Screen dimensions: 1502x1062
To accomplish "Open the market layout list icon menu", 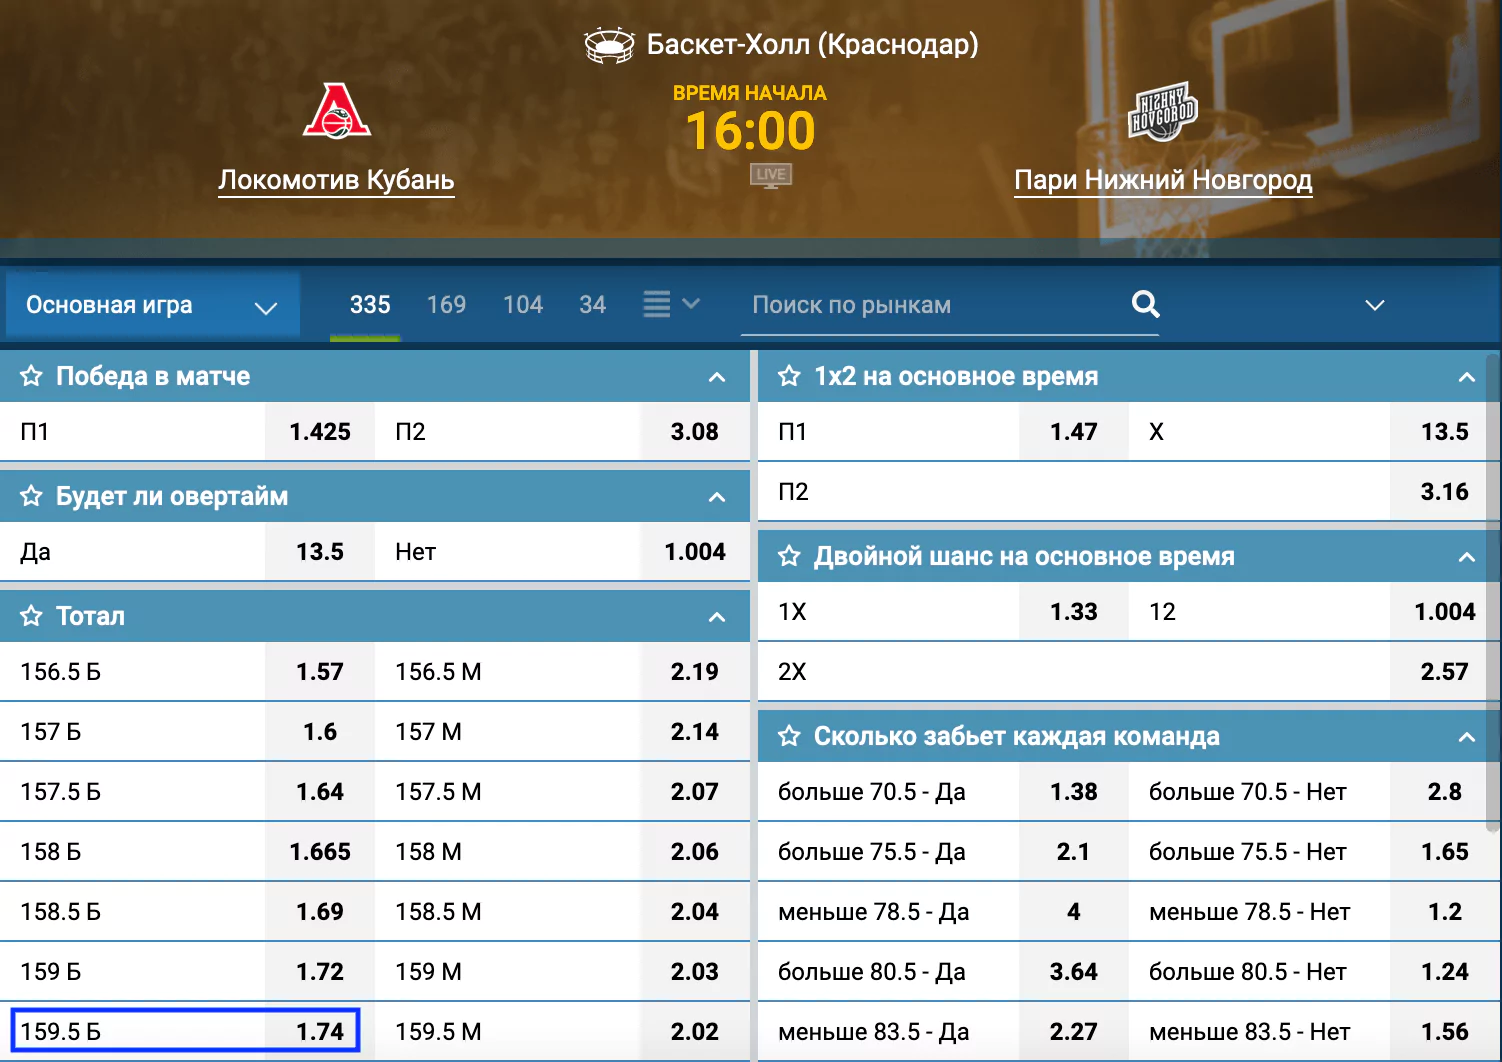I will click(x=671, y=304).
